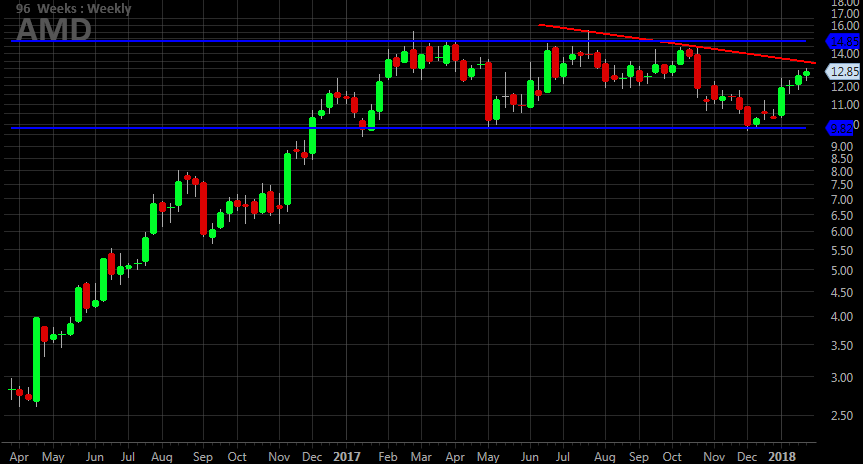Click the 11.00 price axis label
The width and height of the screenshot is (863, 464).
[x=845, y=105]
